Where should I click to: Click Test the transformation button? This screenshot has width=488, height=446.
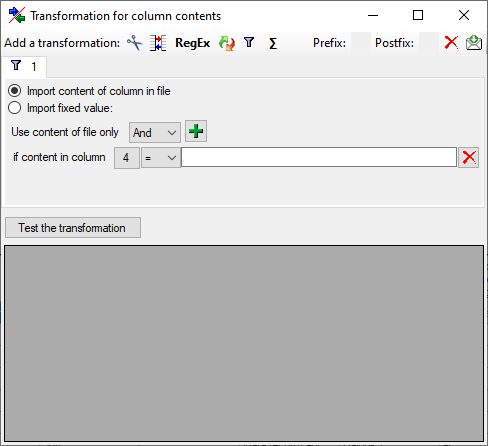click(x=73, y=228)
